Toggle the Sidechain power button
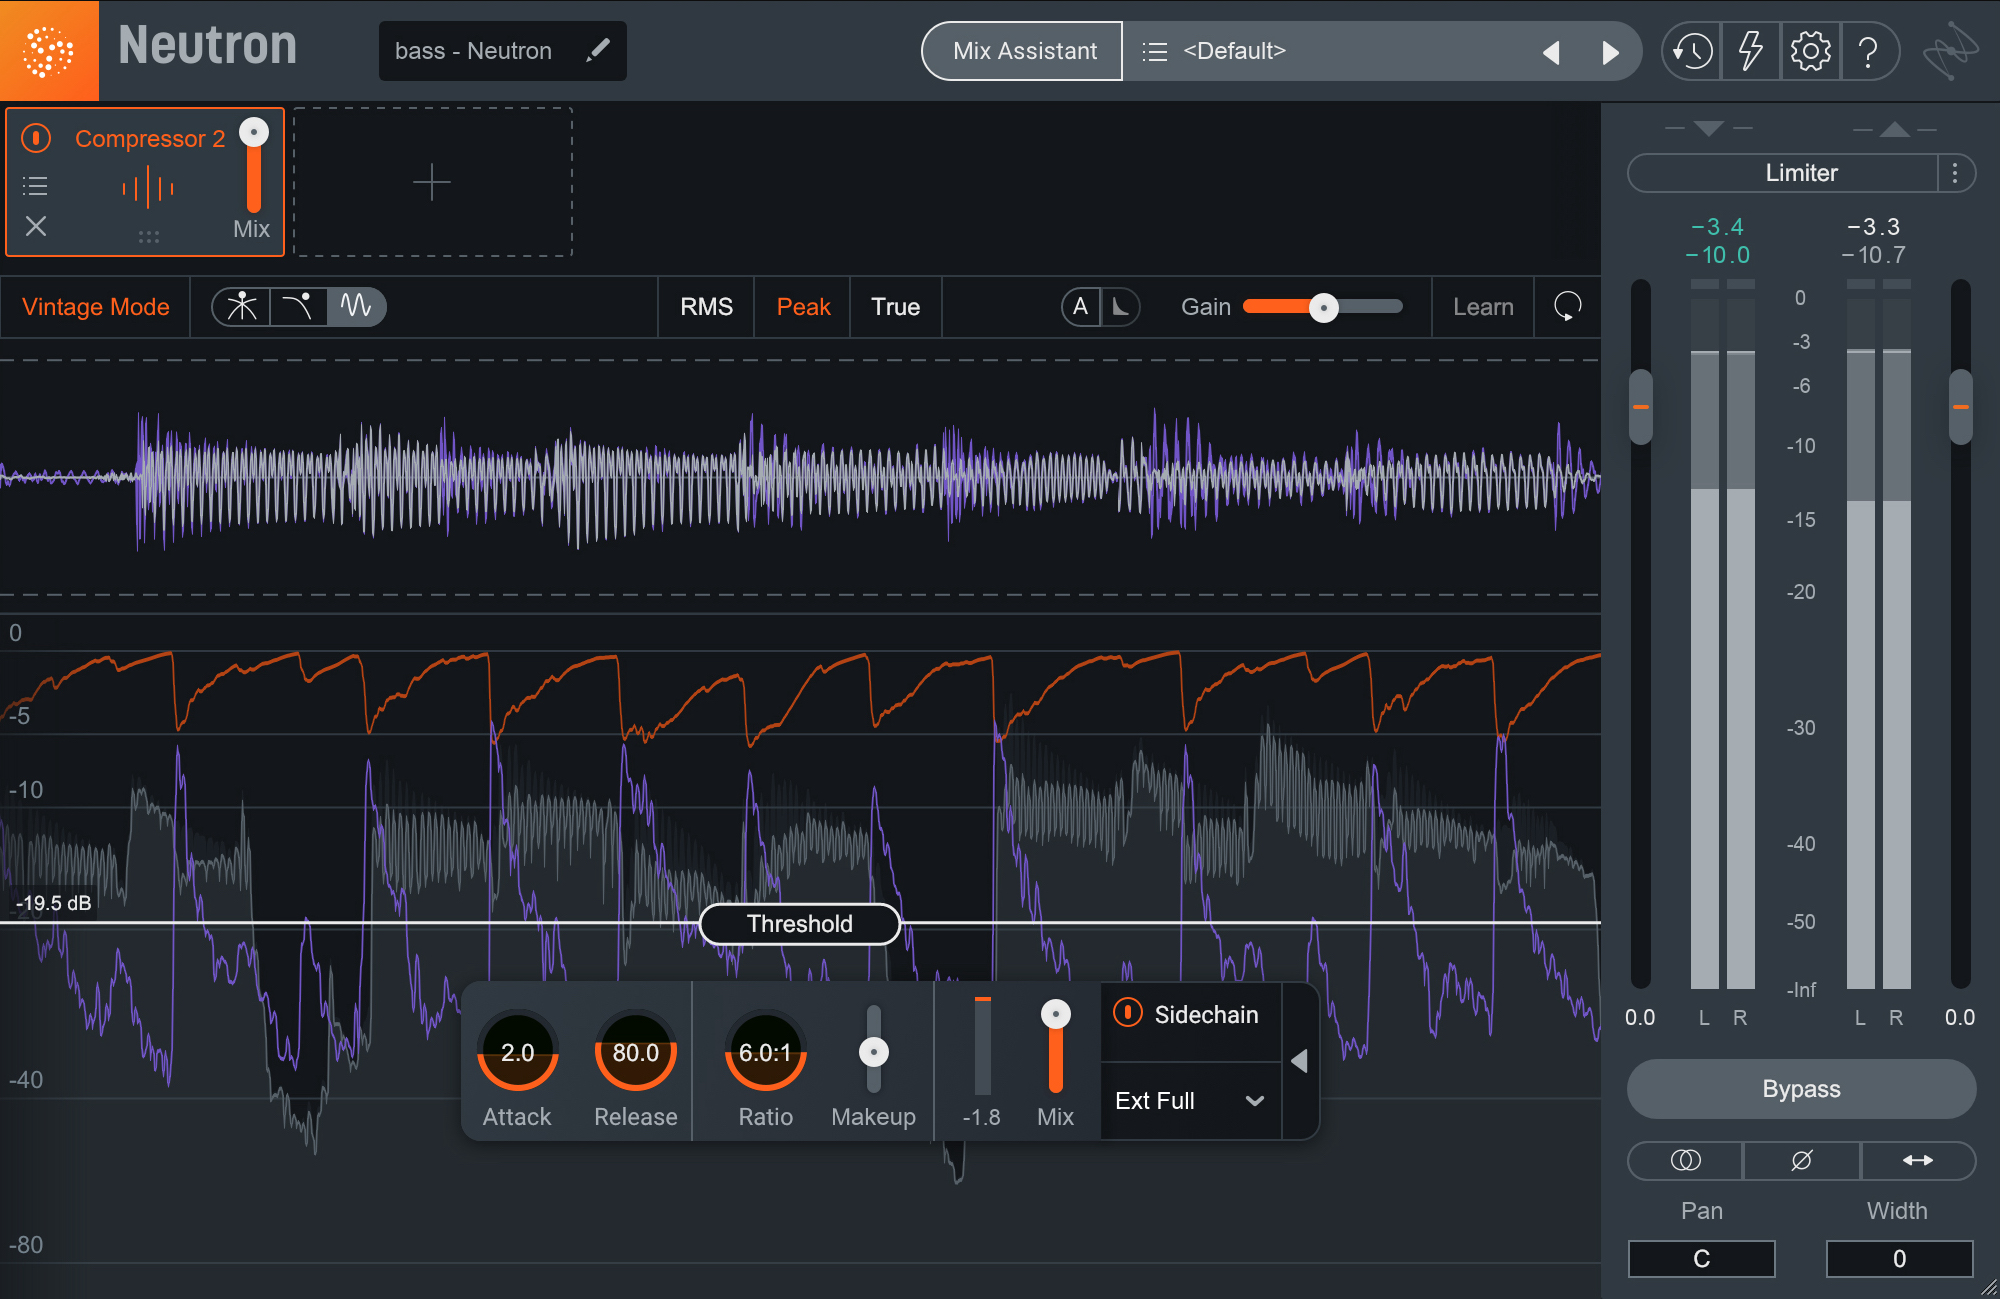This screenshot has width=2000, height=1299. click(1128, 1013)
